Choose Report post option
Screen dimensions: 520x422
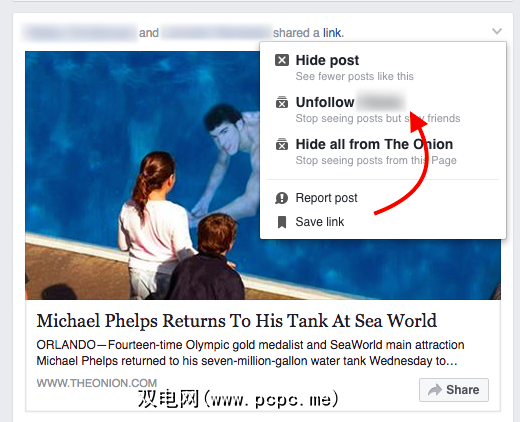[383, 198]
